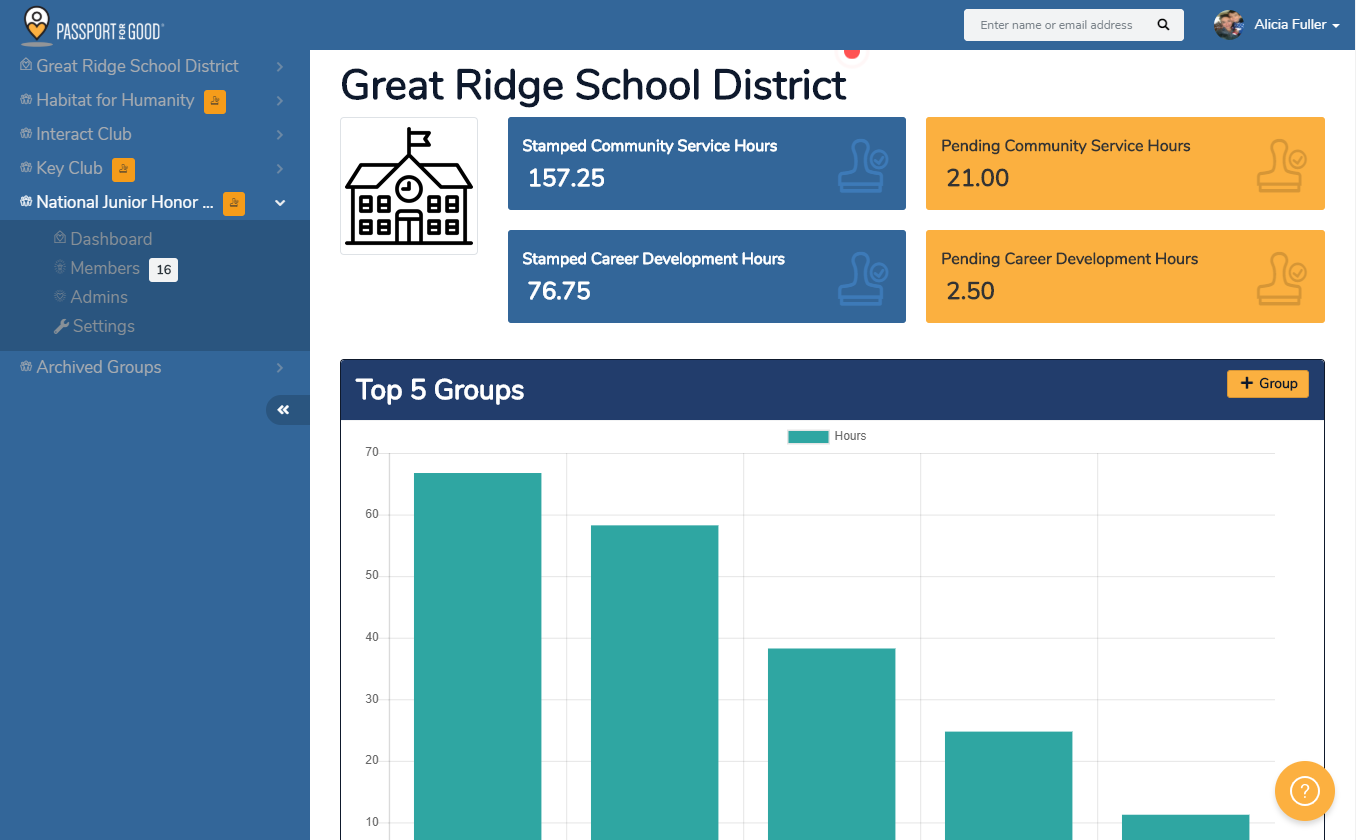This screenshot has width=1356, height=840.
Task: Click the school building image
Action: [x=409, y=186]
